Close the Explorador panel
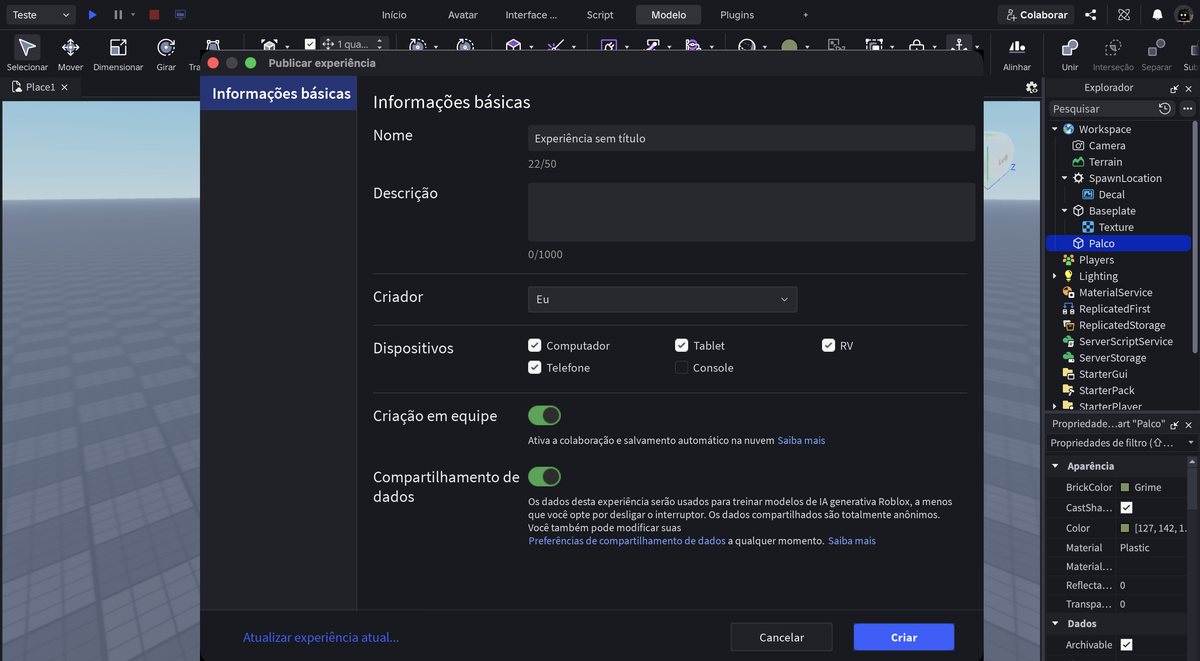 pos(1189,88)
